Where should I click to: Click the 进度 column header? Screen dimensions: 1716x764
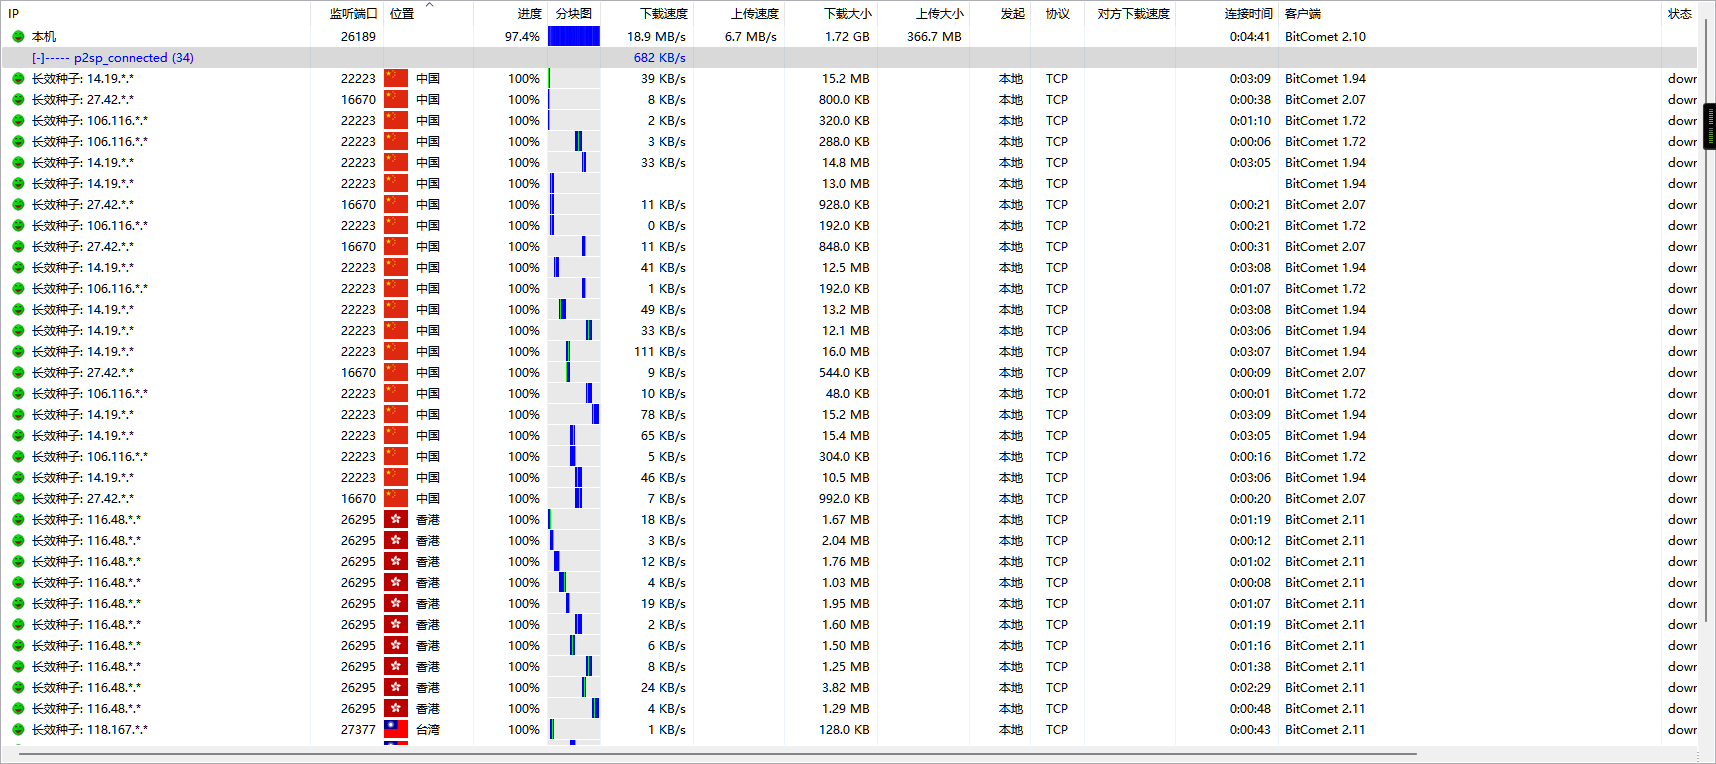point(529,14)
